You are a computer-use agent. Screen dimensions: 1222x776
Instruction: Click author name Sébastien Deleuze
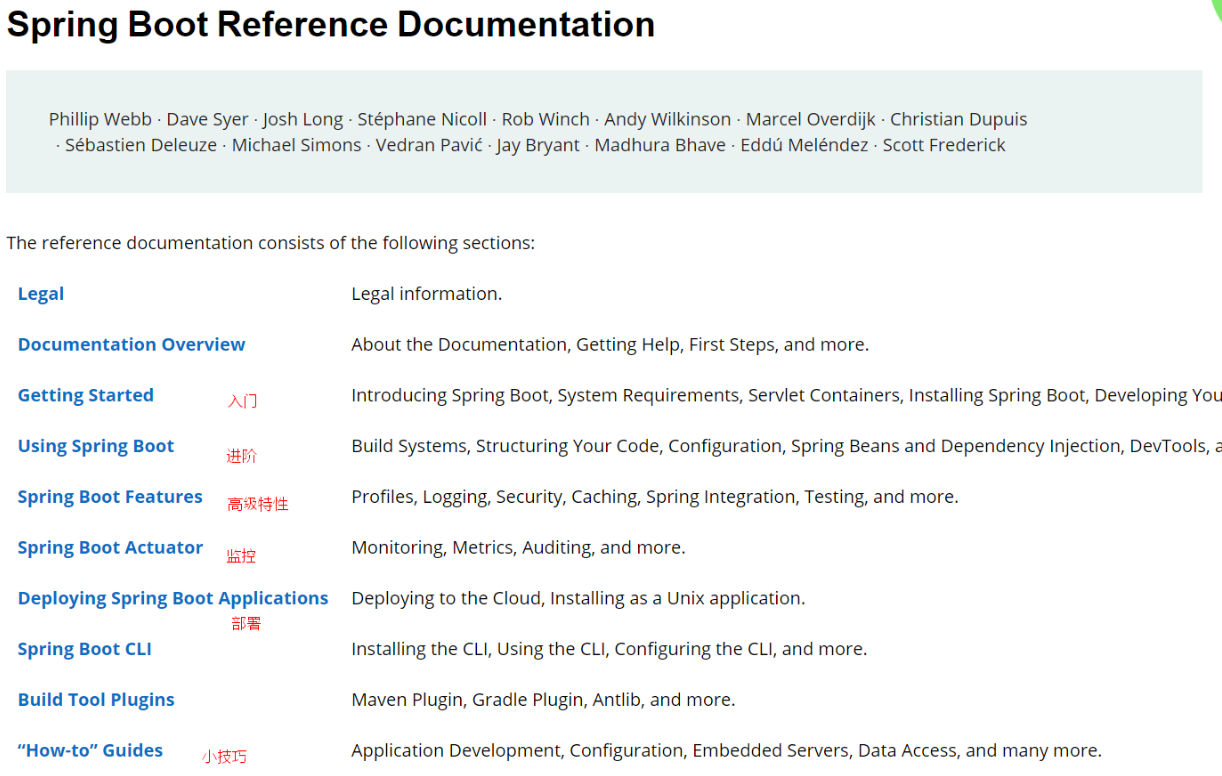click(x=141, y=146)
